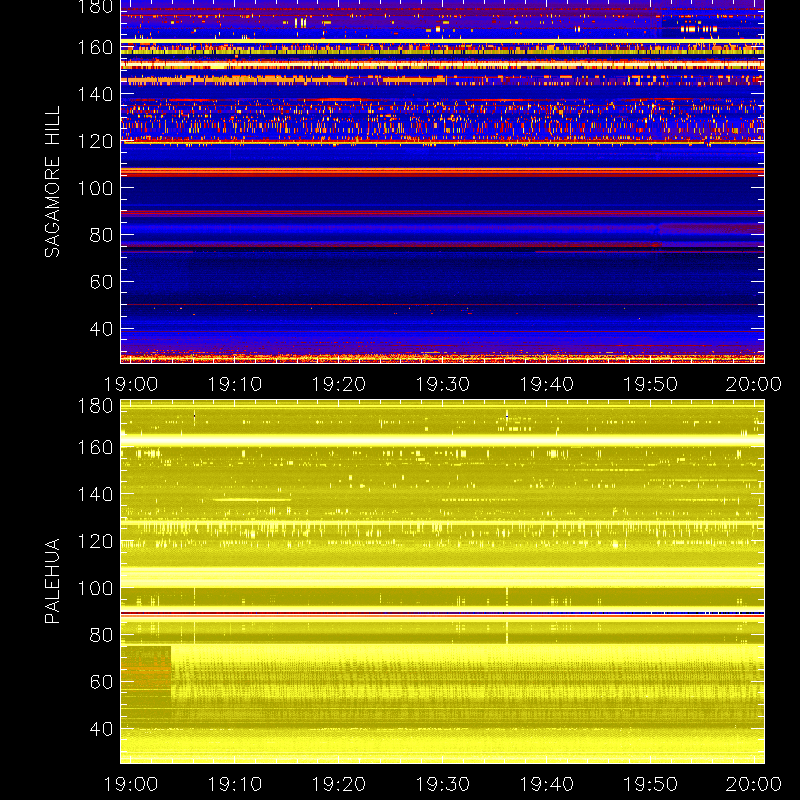Choose the 20:00 time label below Palehua plot
The width and height of the screenshot is (800, 800).
click(x=754, y=784)
